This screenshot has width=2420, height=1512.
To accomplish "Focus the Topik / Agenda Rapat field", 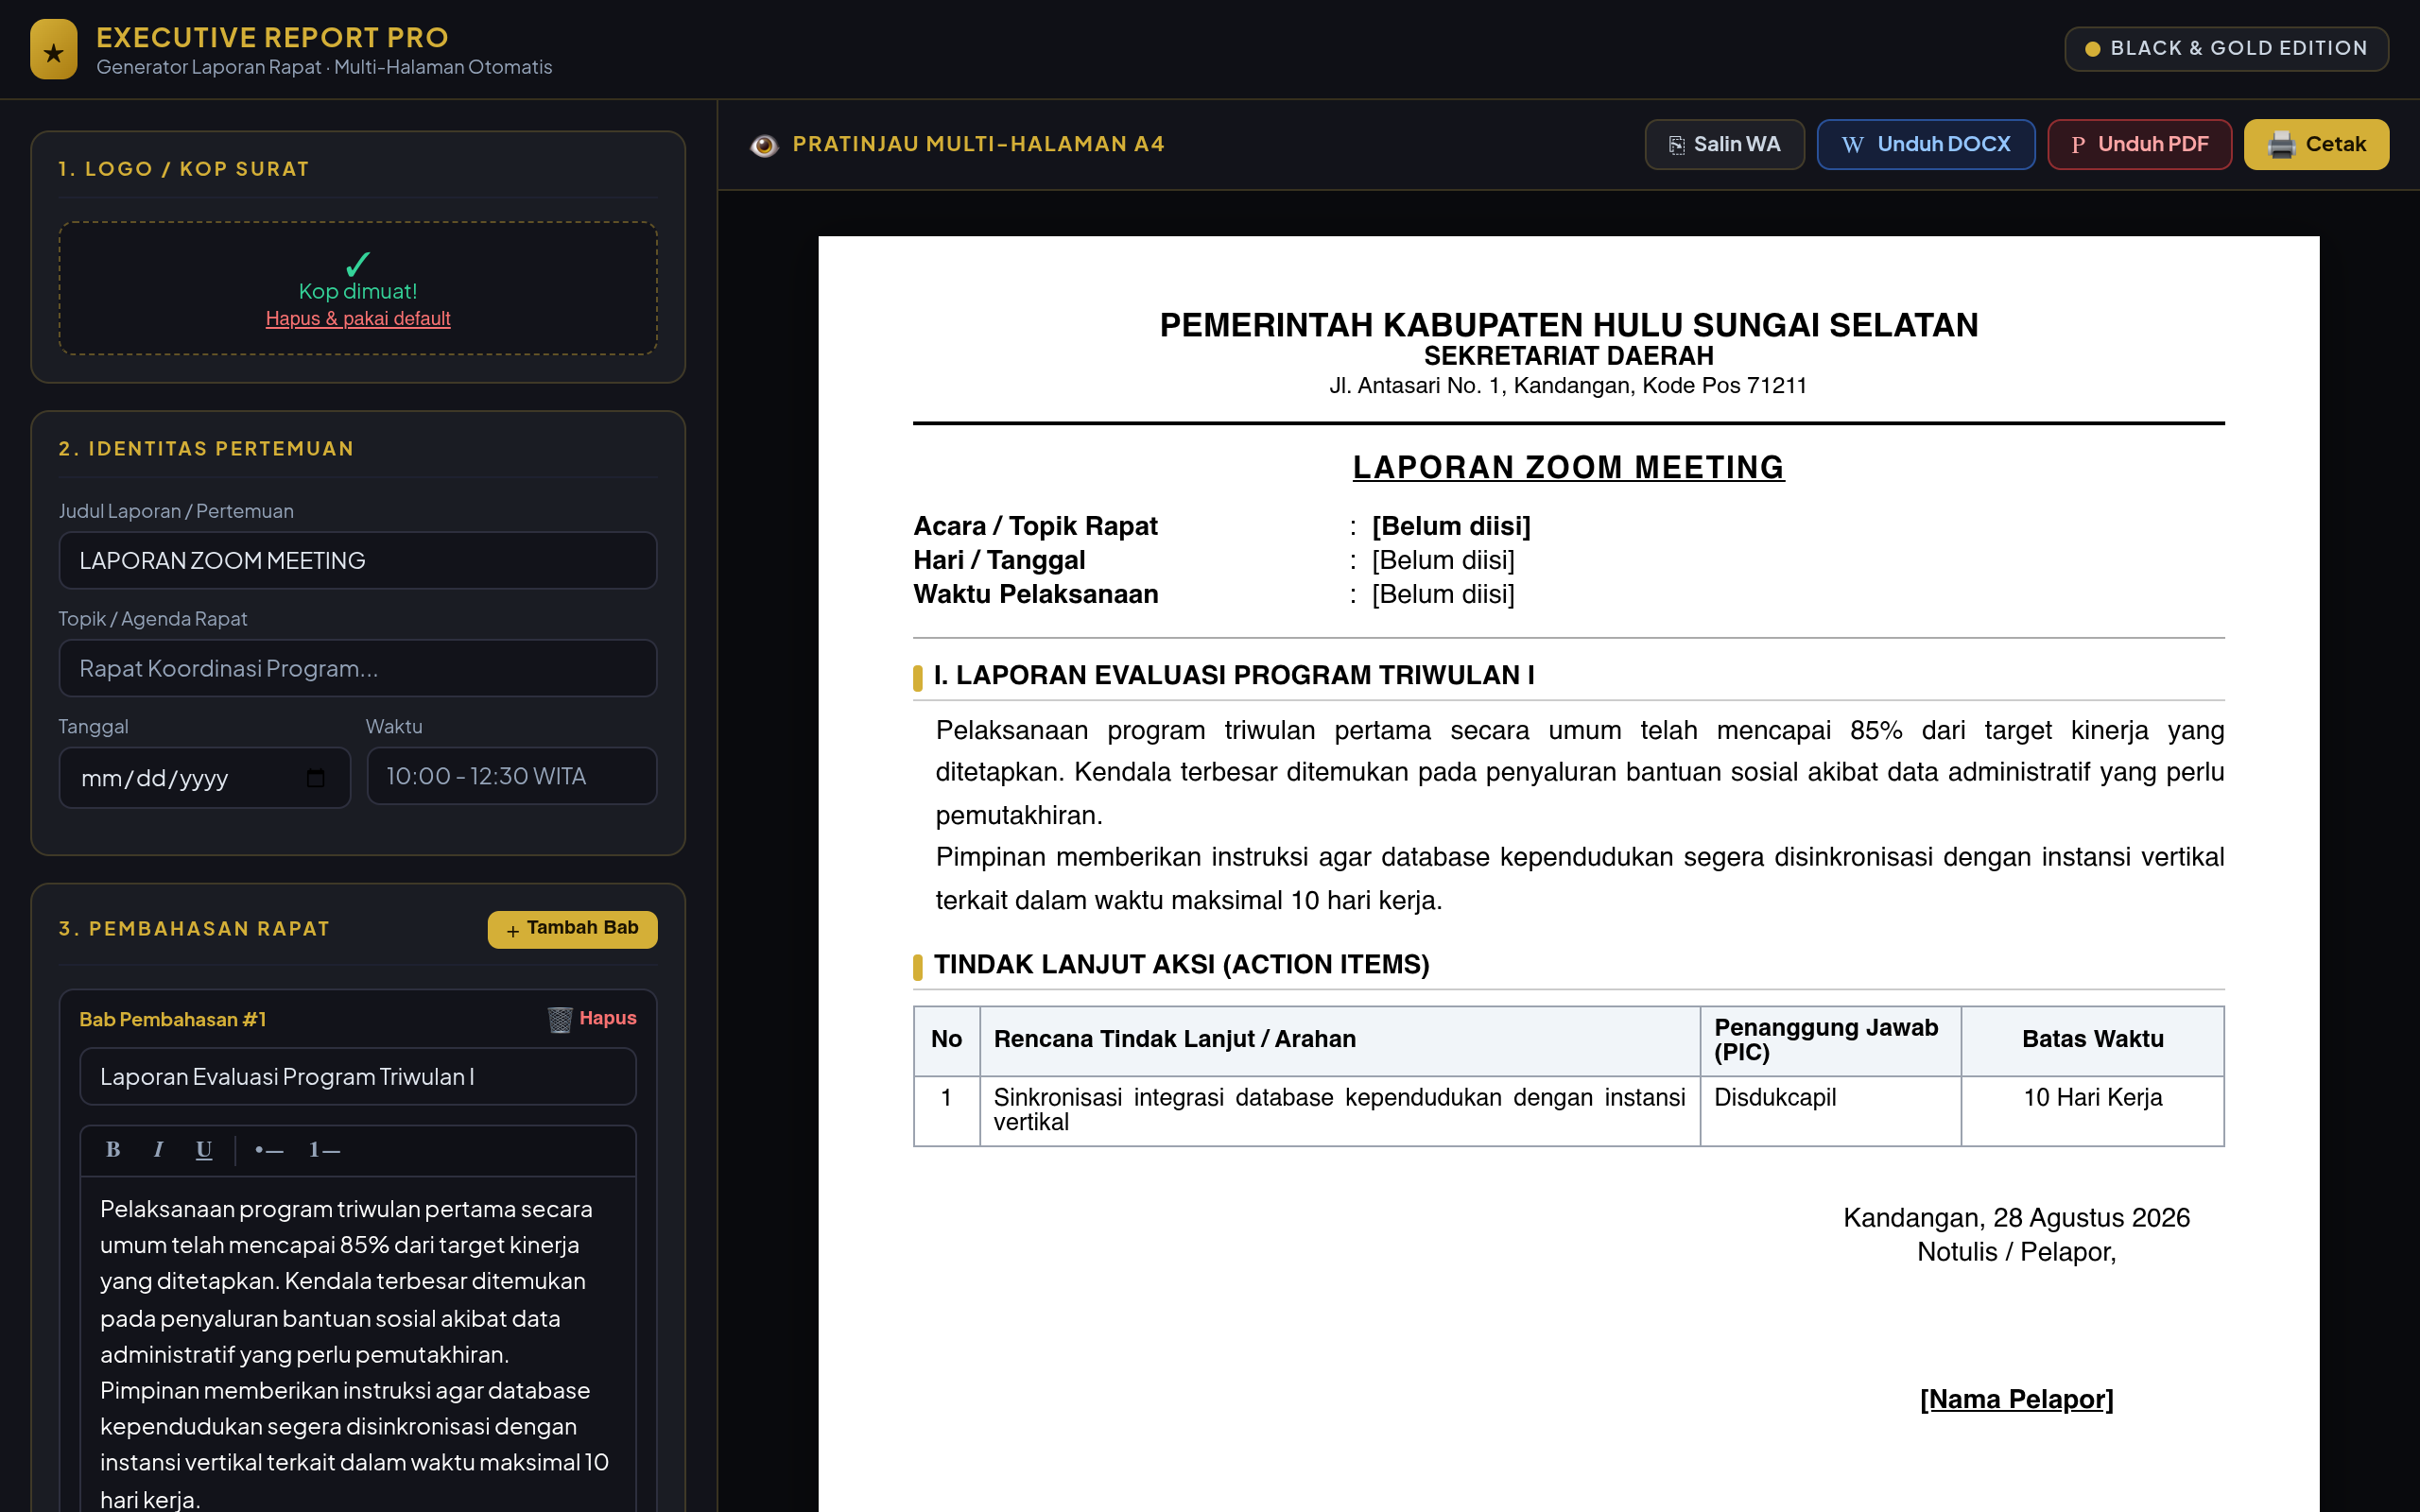I will click(358, 668).
